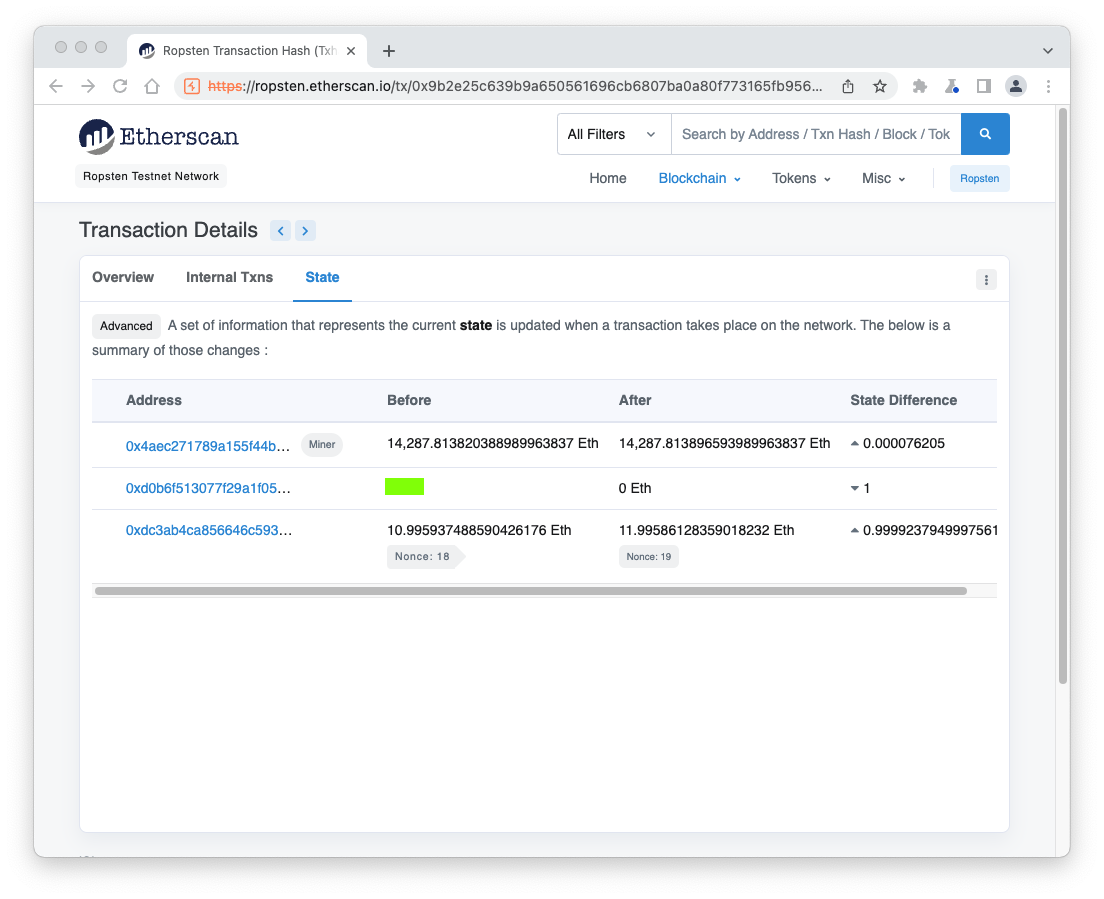
Task: Open address 0xdc3ab4ca856646c593
Action: point(208,530)
